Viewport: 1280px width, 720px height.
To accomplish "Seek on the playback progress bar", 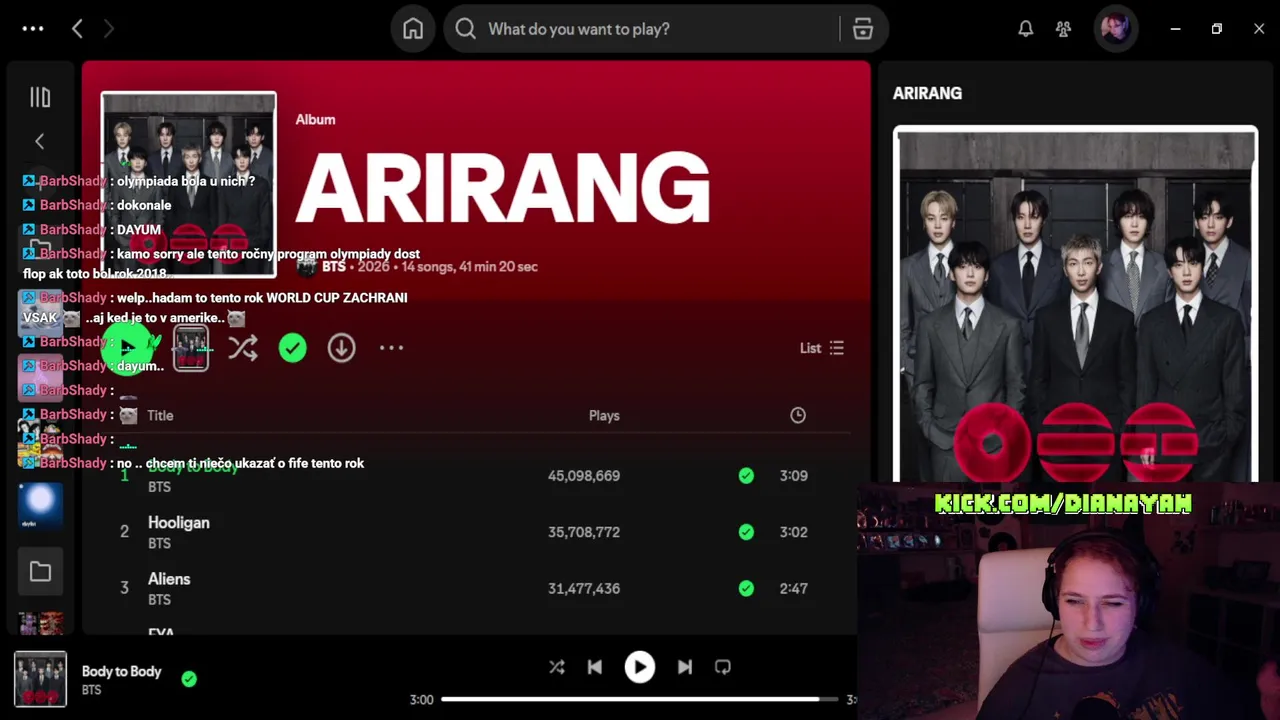I will coord(640,699).
